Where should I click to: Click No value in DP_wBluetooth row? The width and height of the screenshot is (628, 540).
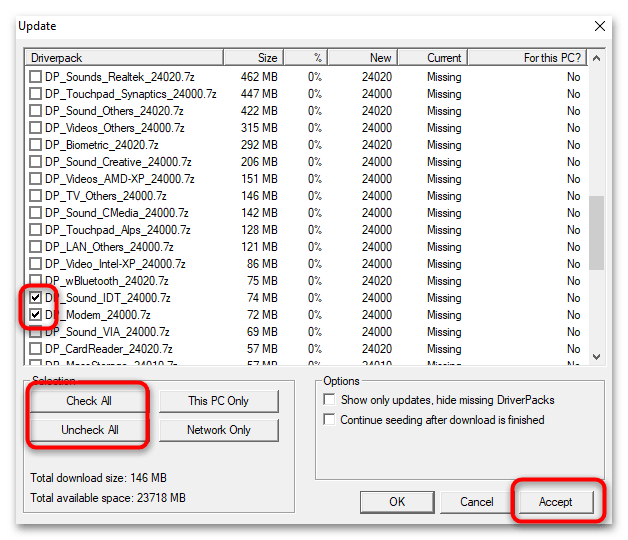(x=574, y=281)
